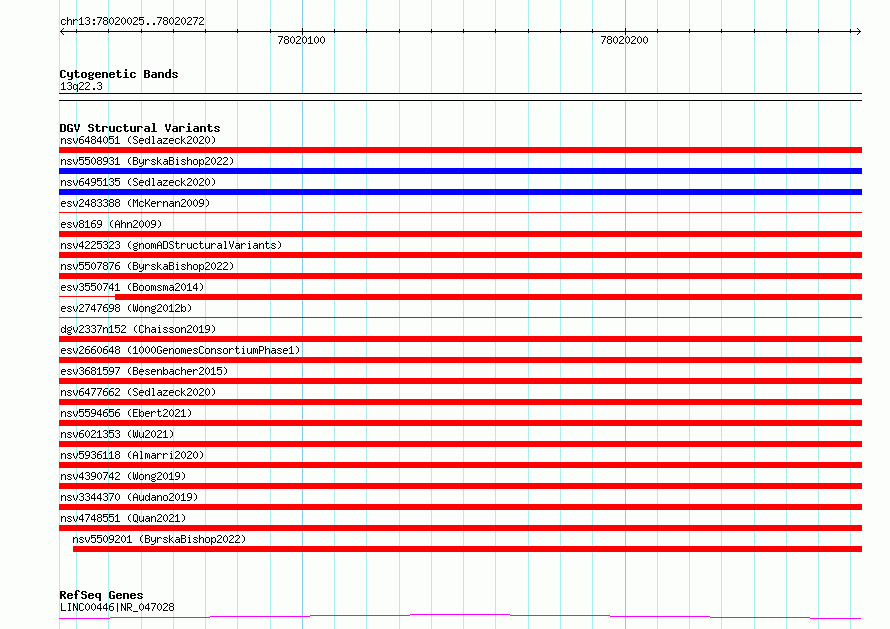Click the DGV Structural Variants track heading
Viewport: 890px width, 629px height.
140,128
